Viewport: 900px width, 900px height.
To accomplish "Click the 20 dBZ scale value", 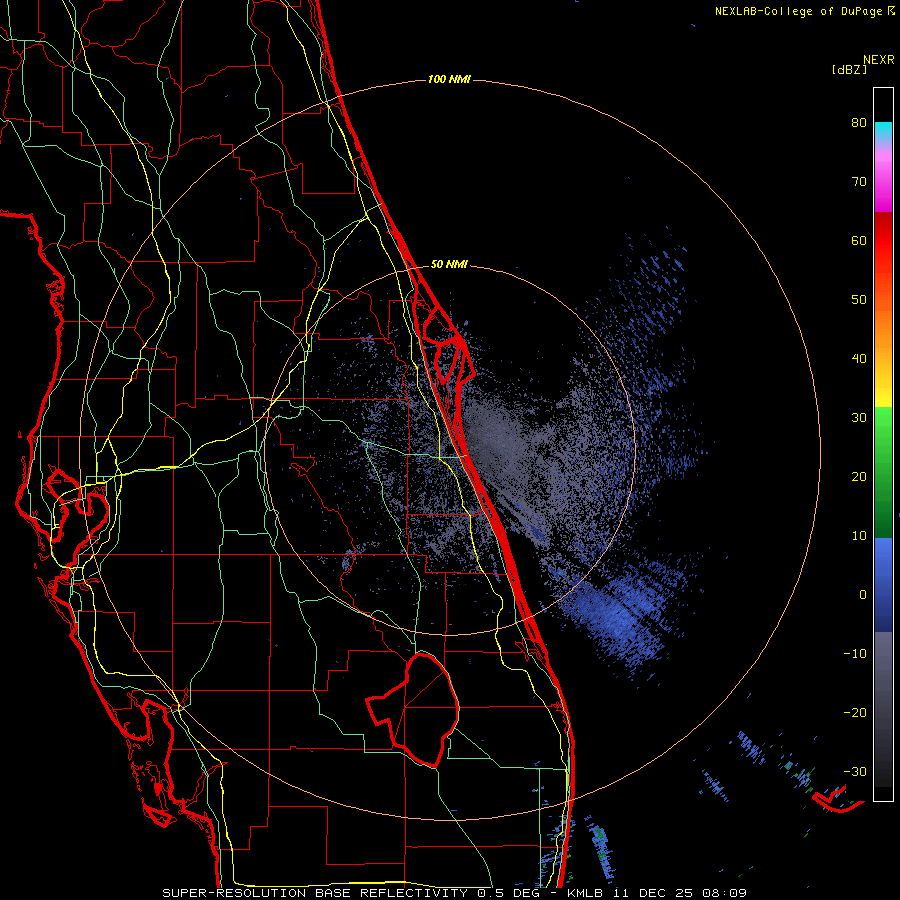I will click(859, 476).
